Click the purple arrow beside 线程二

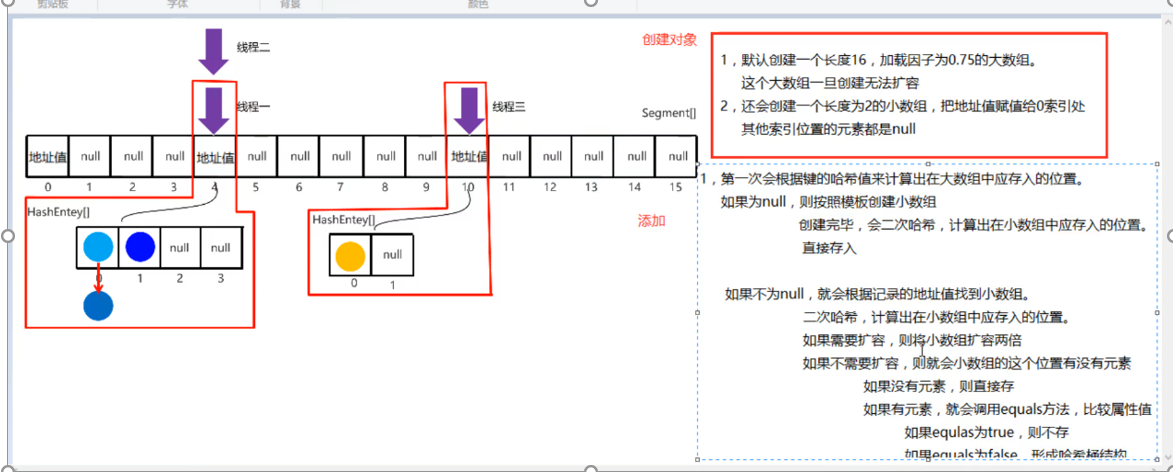click(x=214, y=52)
